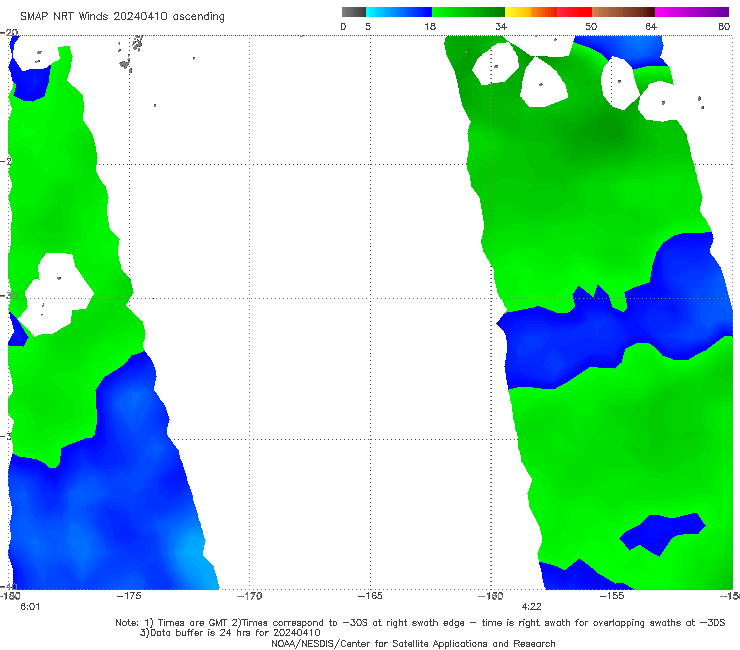This screenshot has width=740, height=650.
Task: Click the small isolated blue patch in the southeastern green area
Action: tap(662, 533)
